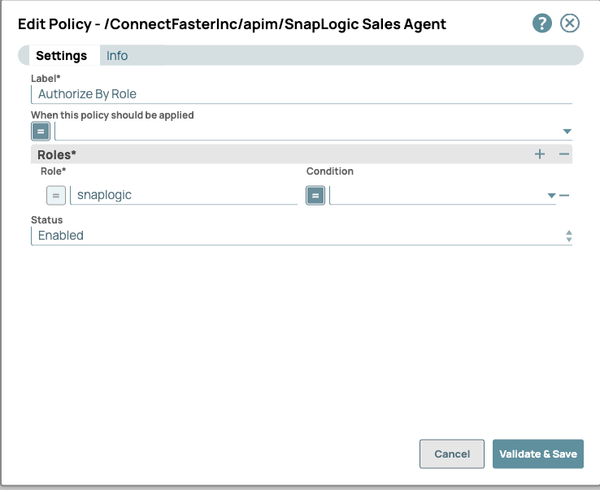The width and height of the screenshot is (600, 490).
Task: Close the Edit Policy dialog
Action: coord(570,24)
